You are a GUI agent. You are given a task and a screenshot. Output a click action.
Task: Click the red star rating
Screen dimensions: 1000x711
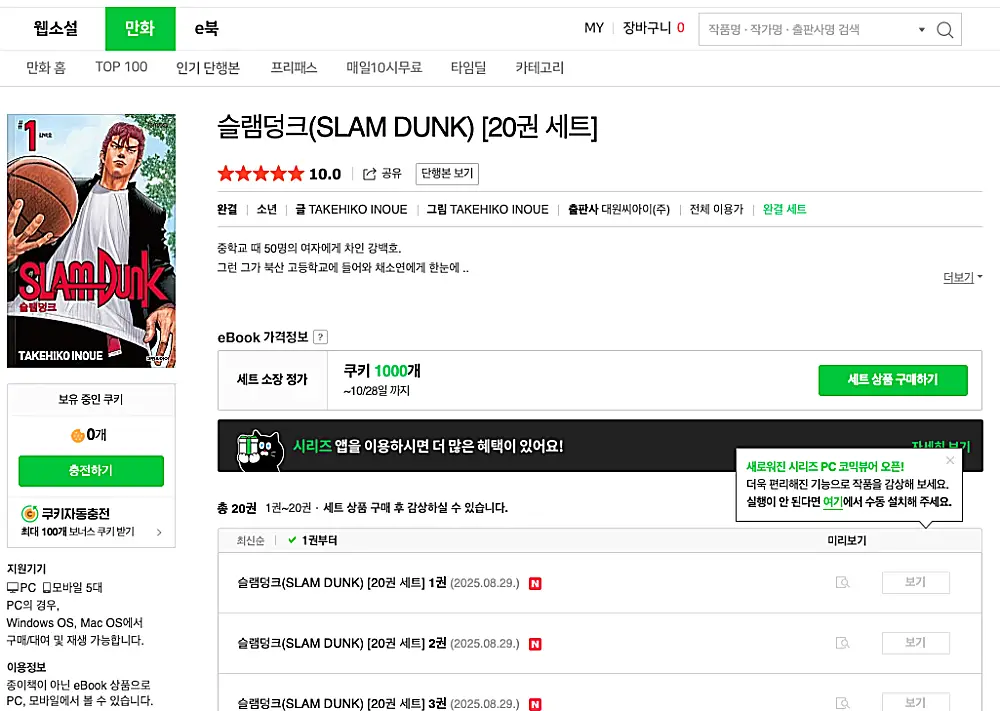260,173
